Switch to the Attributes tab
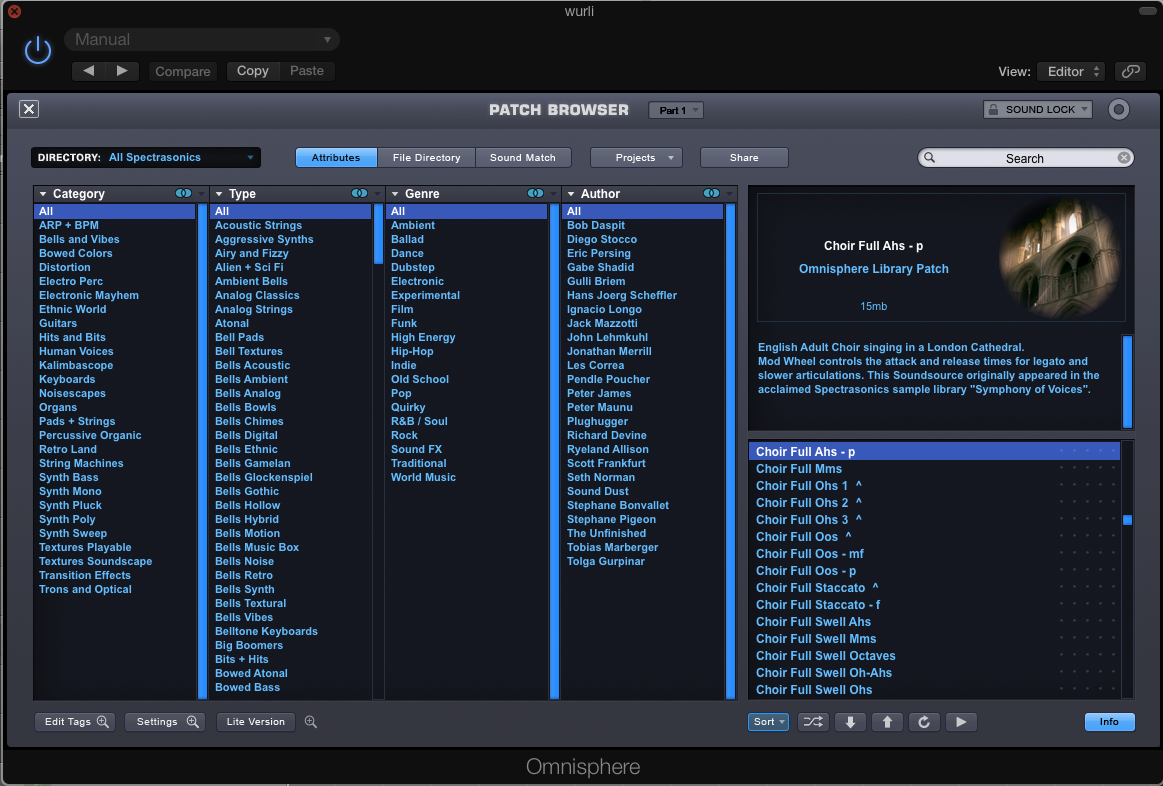1163x786 pixels. pos(336,157)
